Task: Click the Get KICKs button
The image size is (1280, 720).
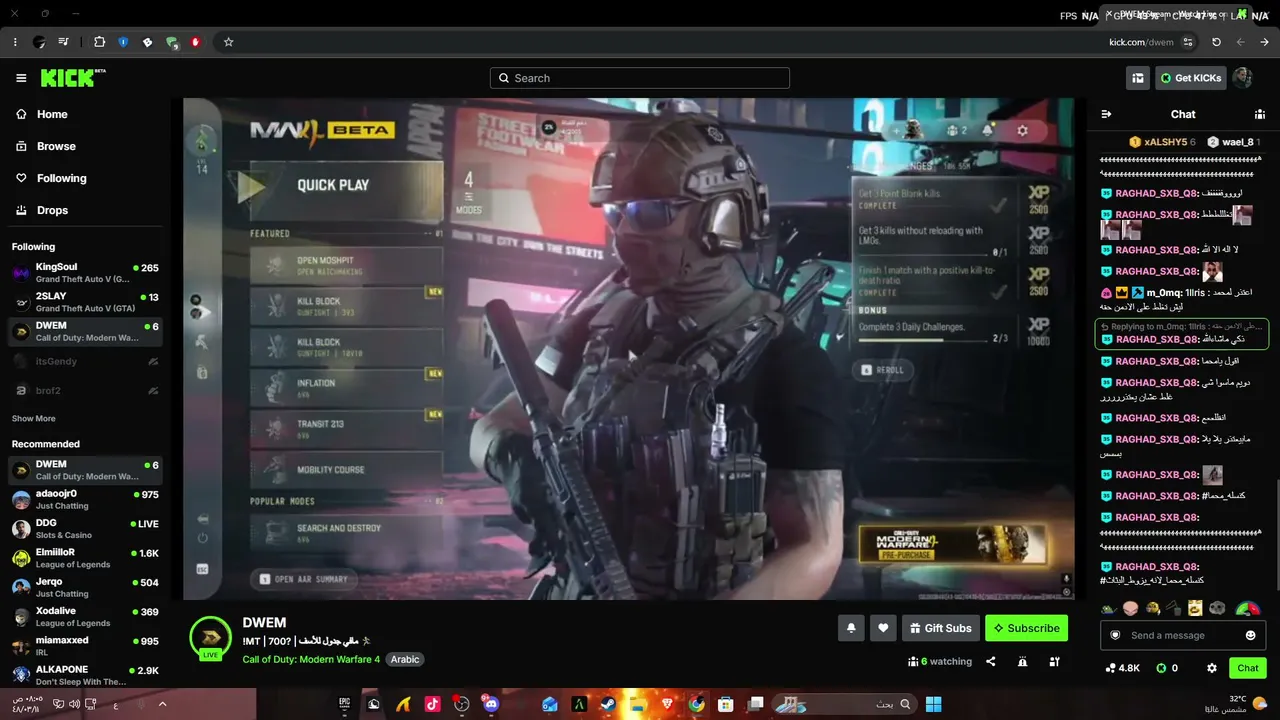Action: (1190, 78)
